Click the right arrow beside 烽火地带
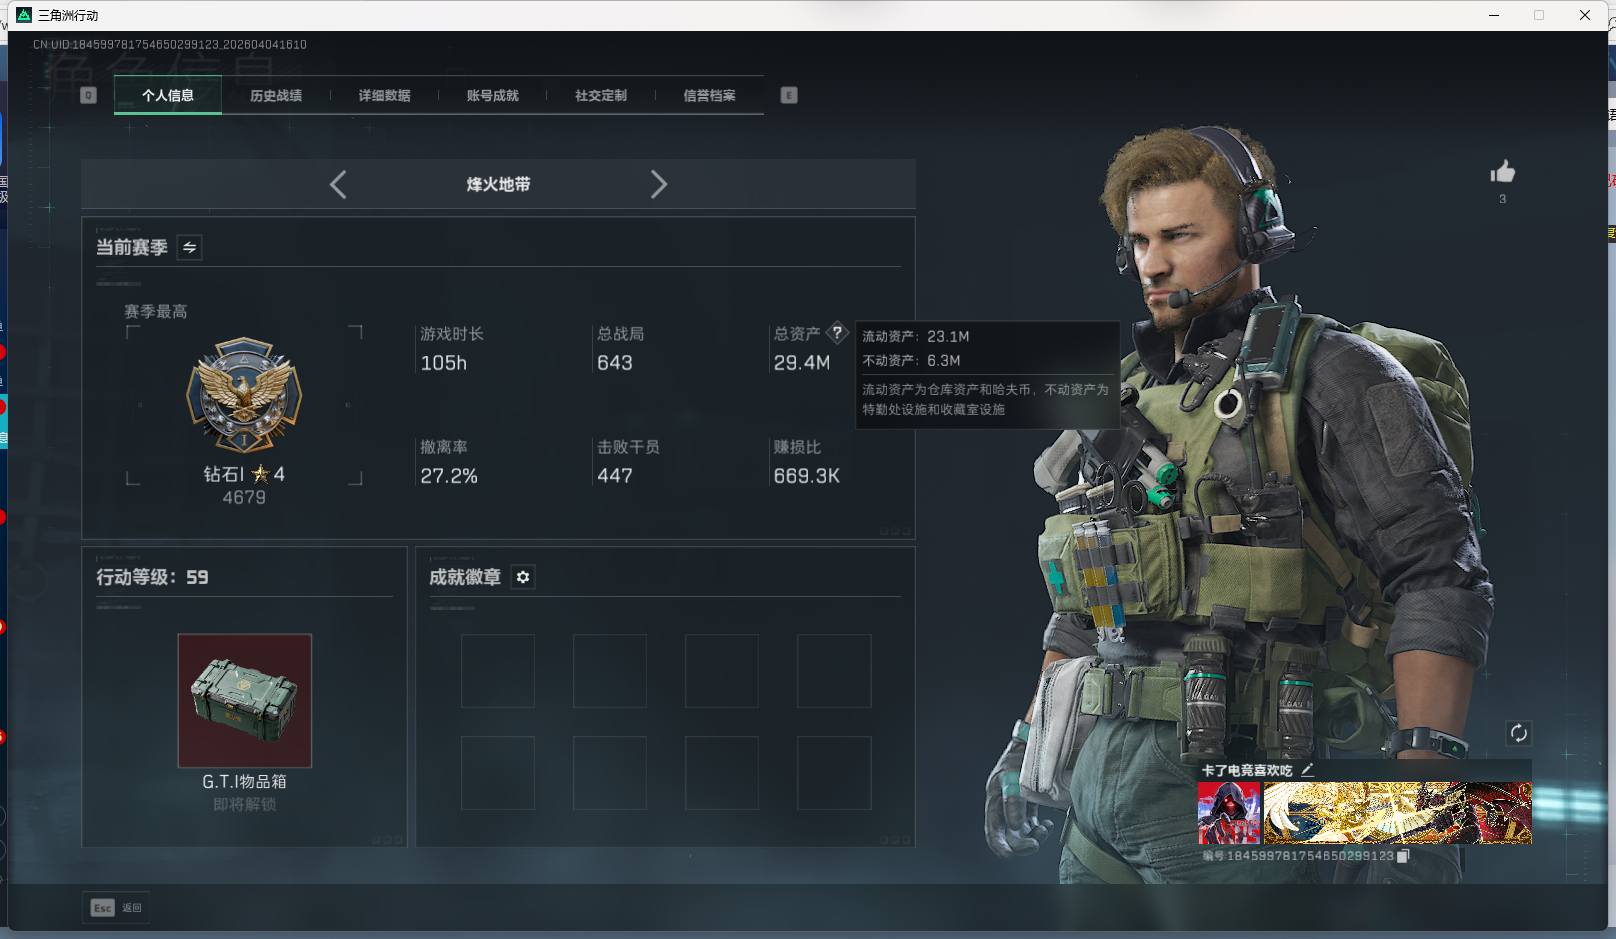 click(x=659, y=184)
